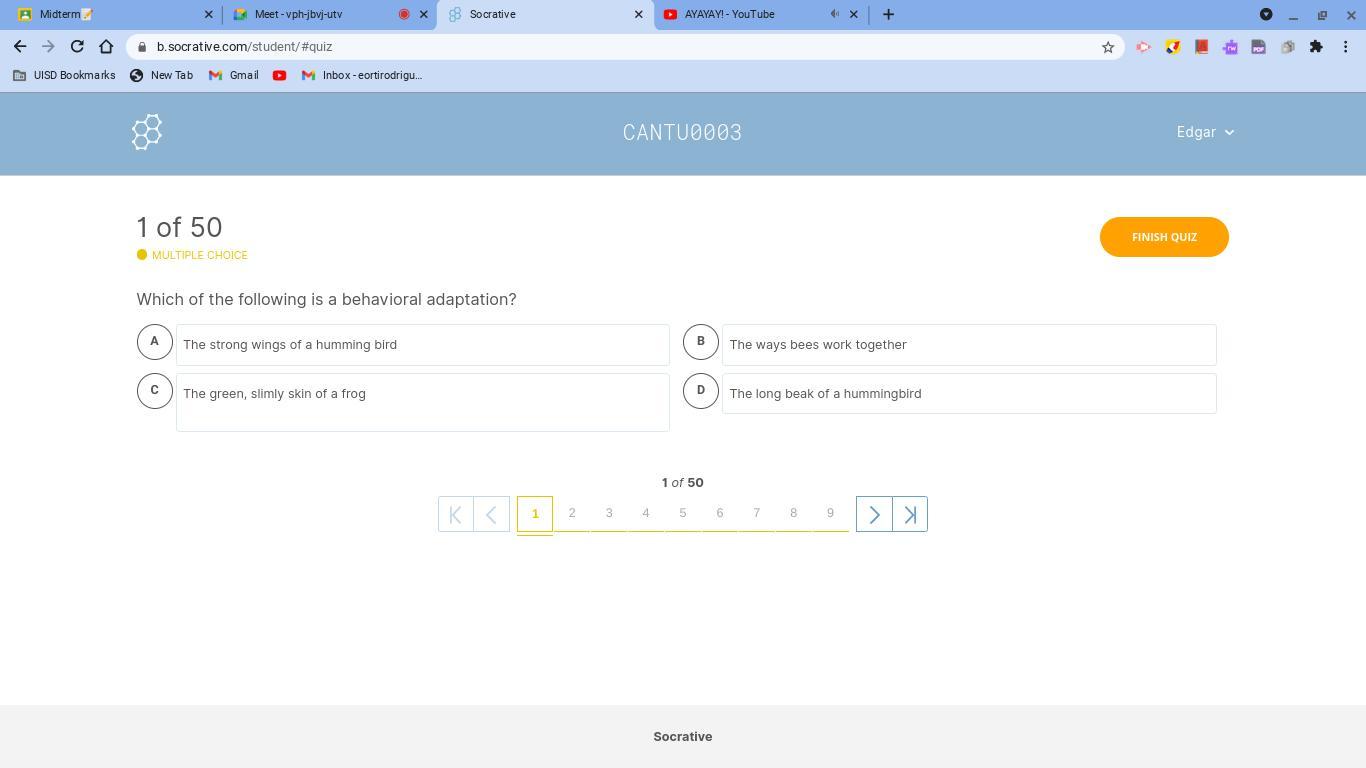Select answer choice A
The height and width of the screenshot is (768, 1366).
pyautogui.click(x=154, y=342)
